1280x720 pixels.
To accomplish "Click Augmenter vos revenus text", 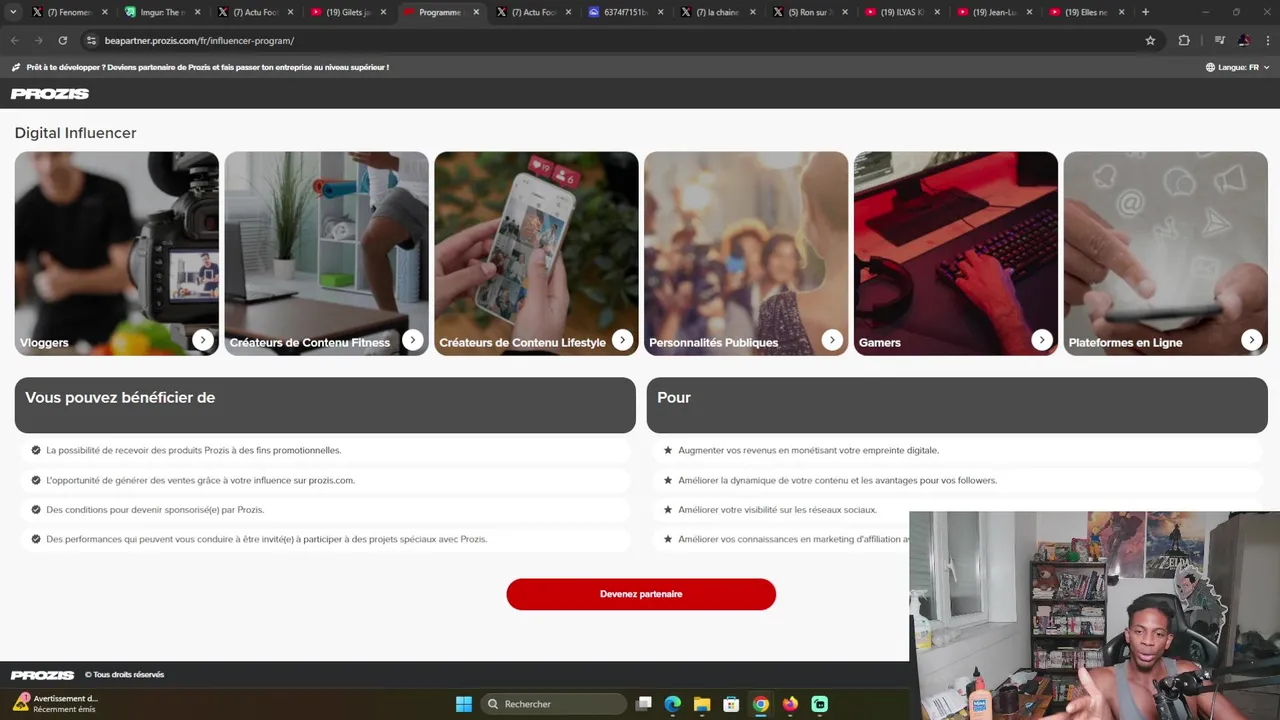I will coord(808,450).
